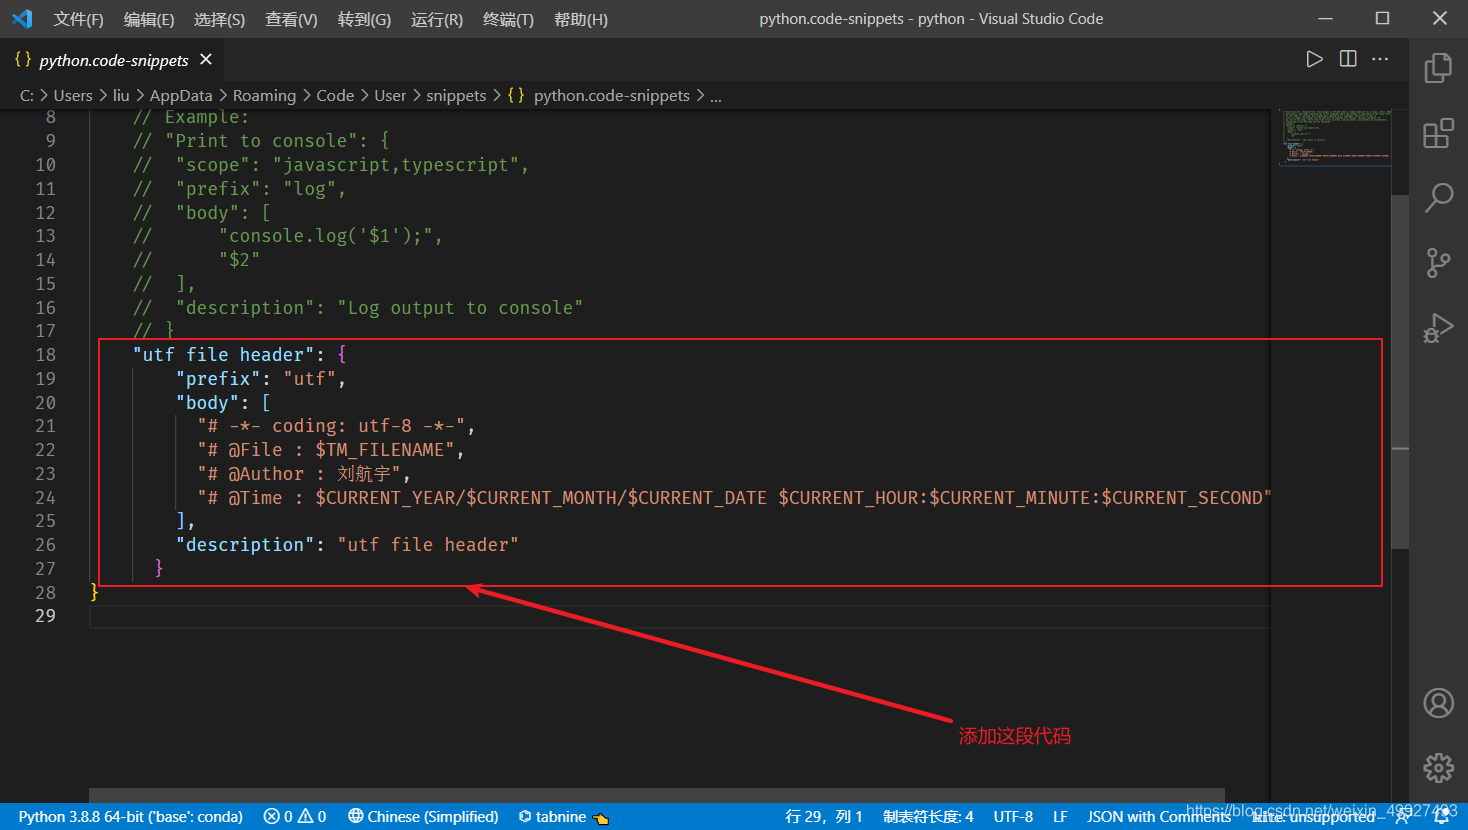Click the "body": [ line on row 20
The height and width of the screenshot is (830, 1468).
[x=223, y=403]
